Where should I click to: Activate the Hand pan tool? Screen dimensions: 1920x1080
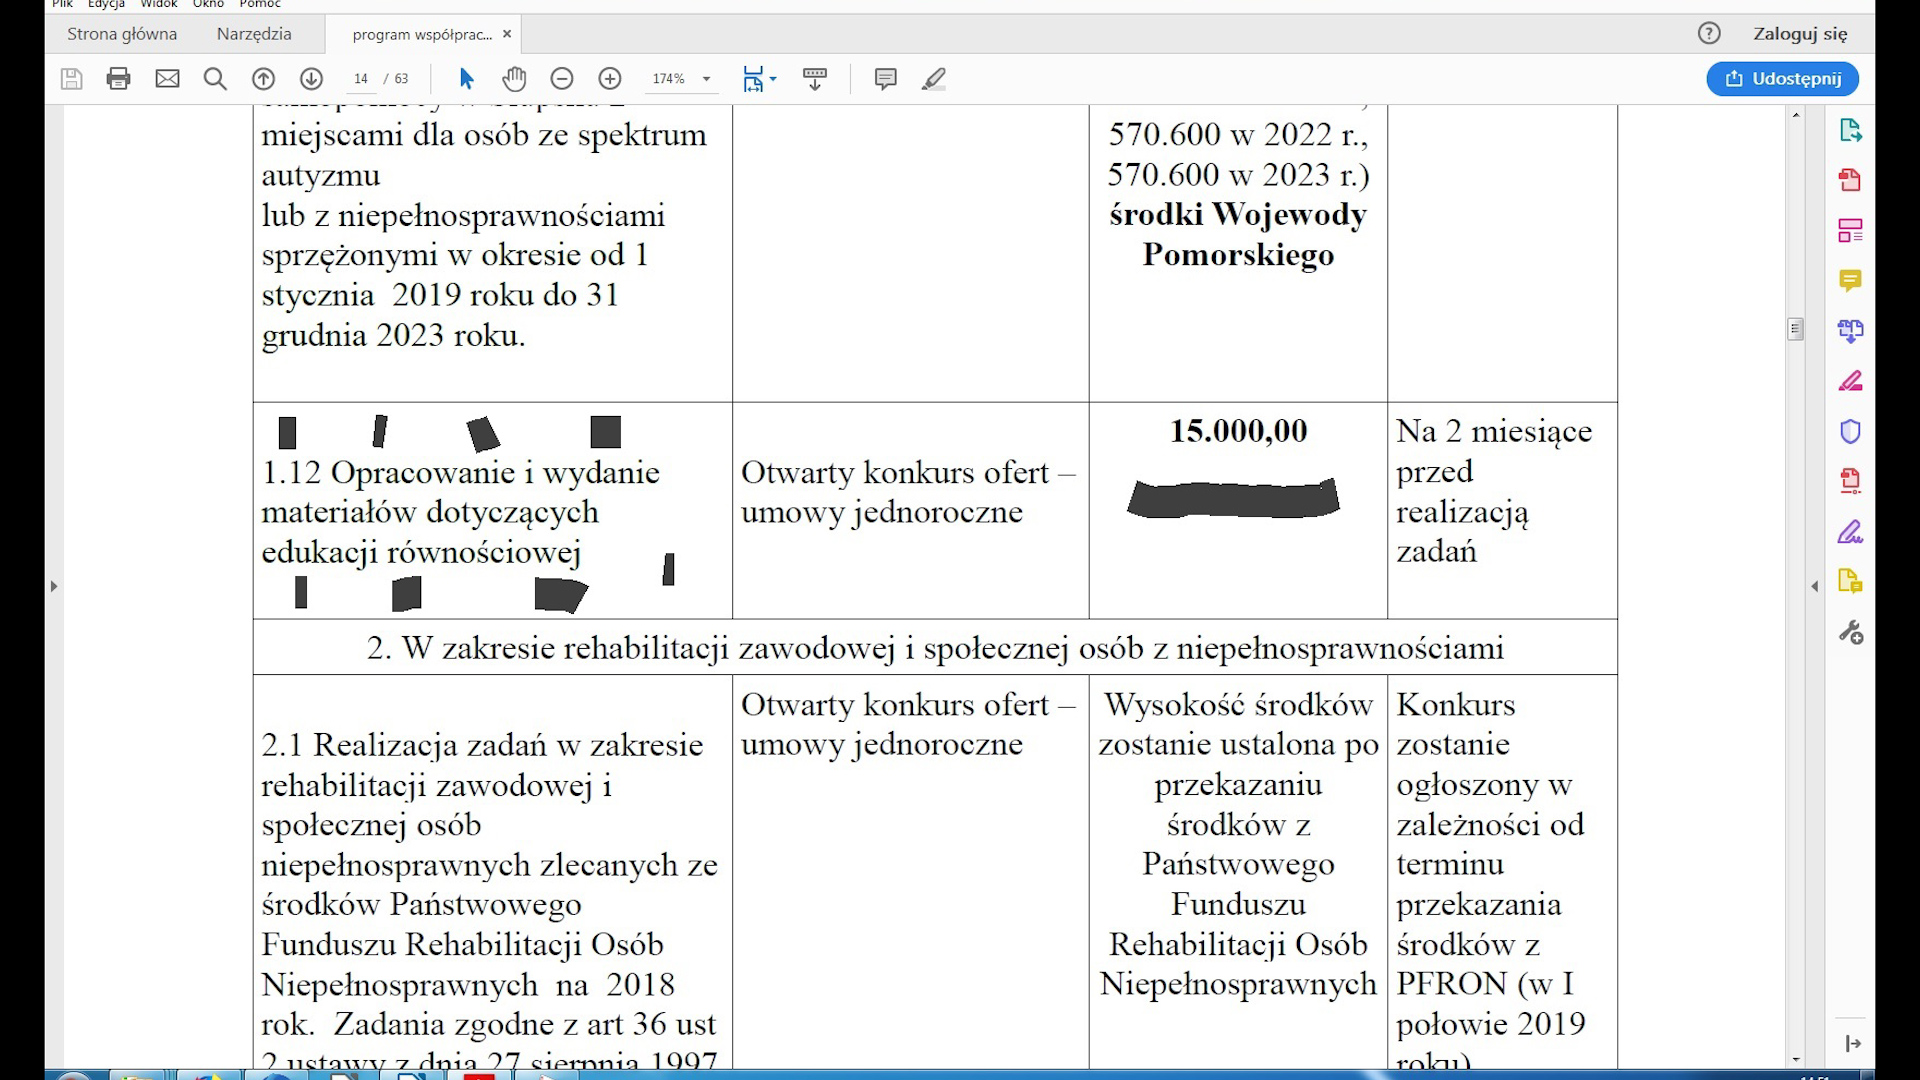click(514, 79)
